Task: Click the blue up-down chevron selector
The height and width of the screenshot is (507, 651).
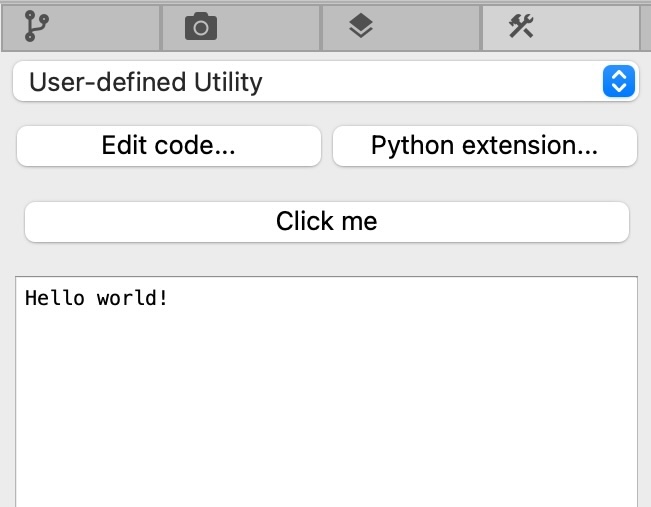Action: [x=619, y=82]
